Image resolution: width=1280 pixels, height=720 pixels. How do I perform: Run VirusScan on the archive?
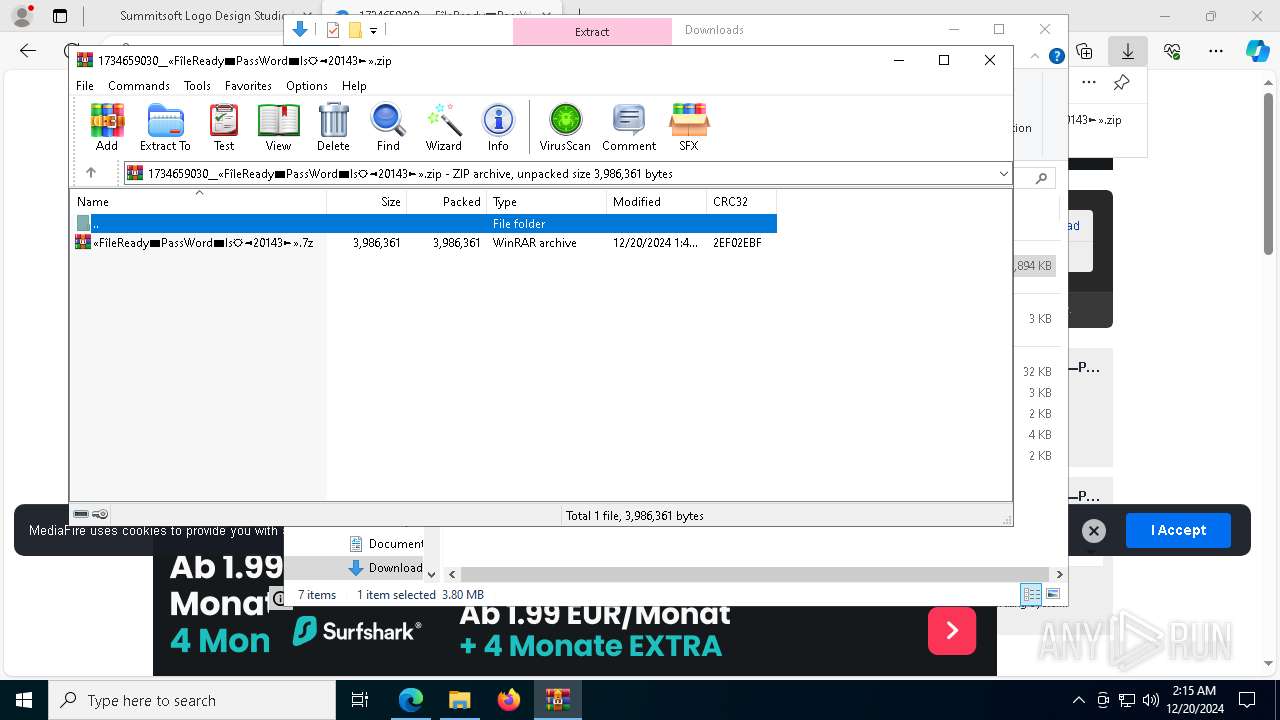click(x=565, y=127)
